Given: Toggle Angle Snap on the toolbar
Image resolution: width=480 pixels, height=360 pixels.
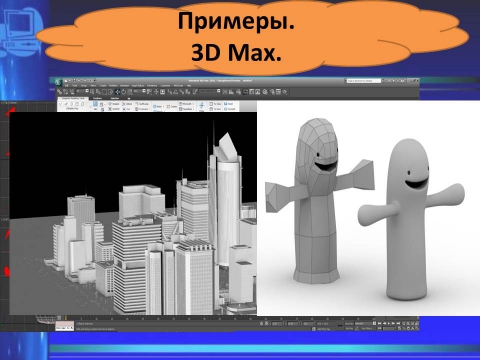Looking at the screenshot, I should 176,92.
